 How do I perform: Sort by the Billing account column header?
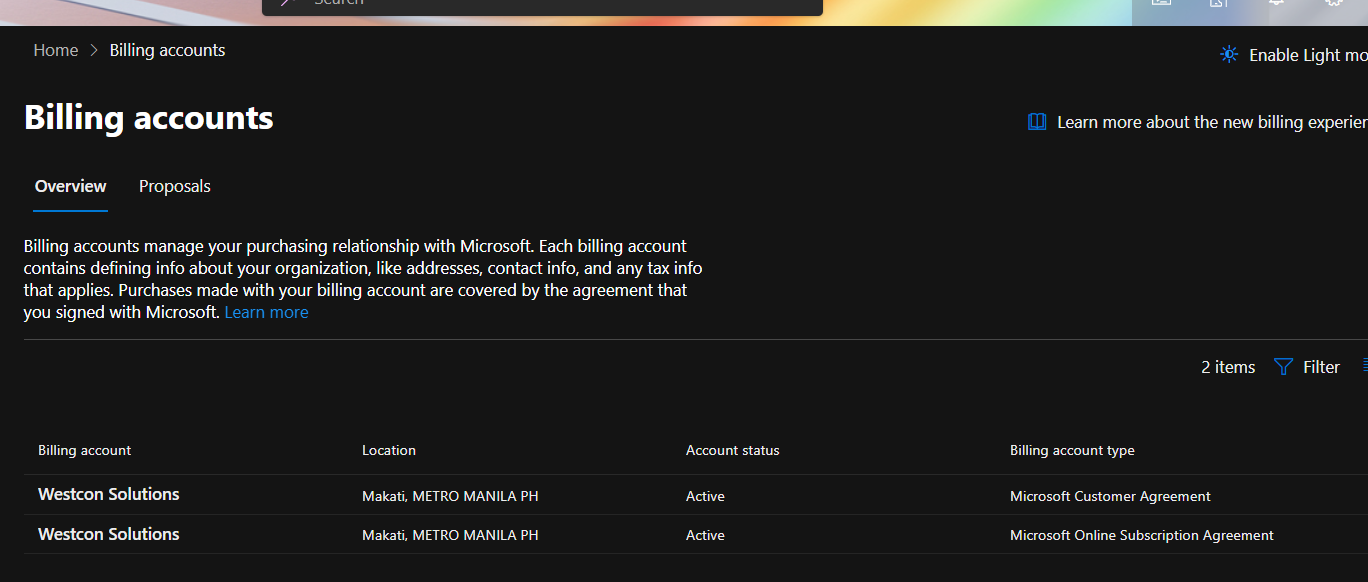click(x=84, y=450)
